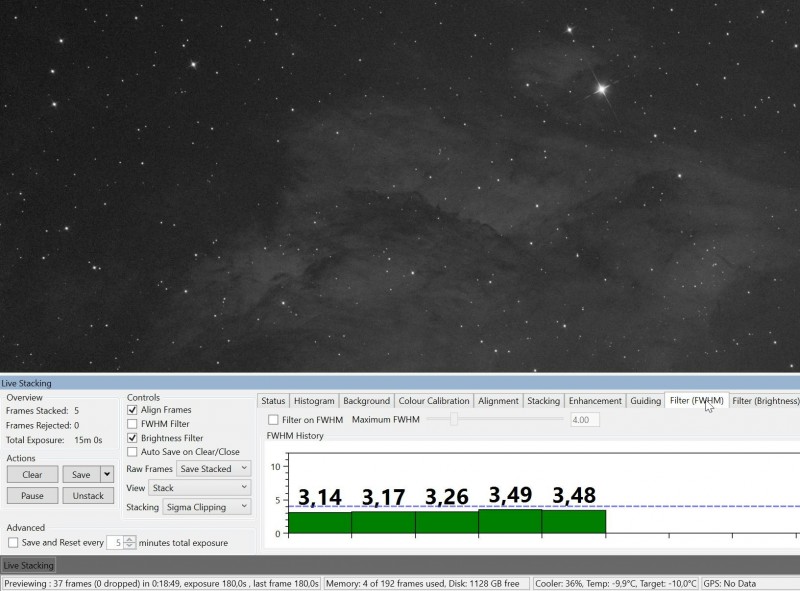Enable Auto Save on Clear/Close

[132, 452]
